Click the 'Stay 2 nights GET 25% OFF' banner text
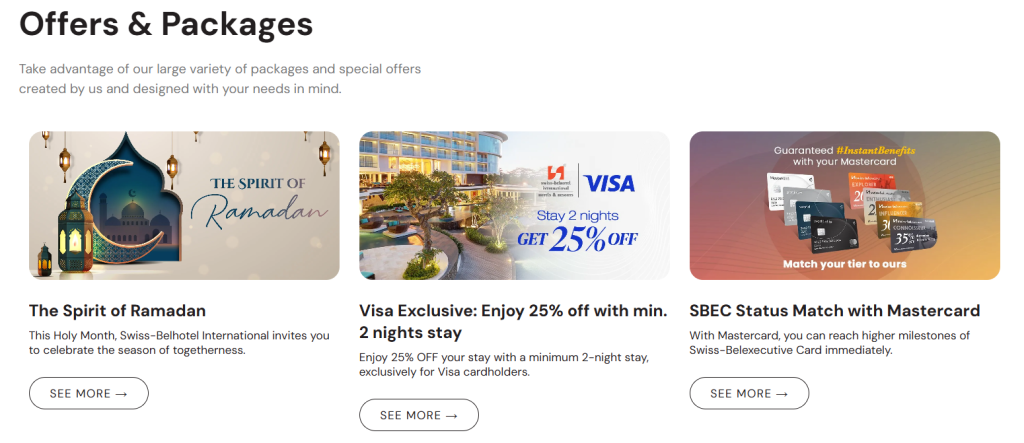 click(x=576, y=229)
